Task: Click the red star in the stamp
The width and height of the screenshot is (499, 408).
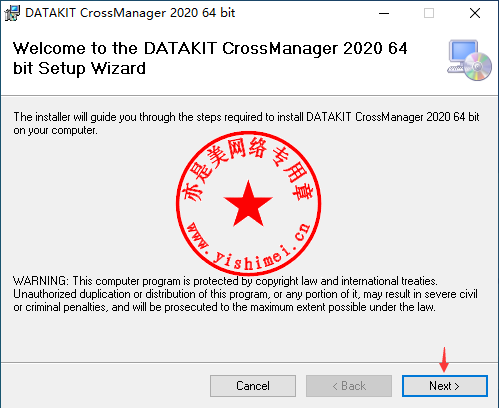Action: point(248,203)
